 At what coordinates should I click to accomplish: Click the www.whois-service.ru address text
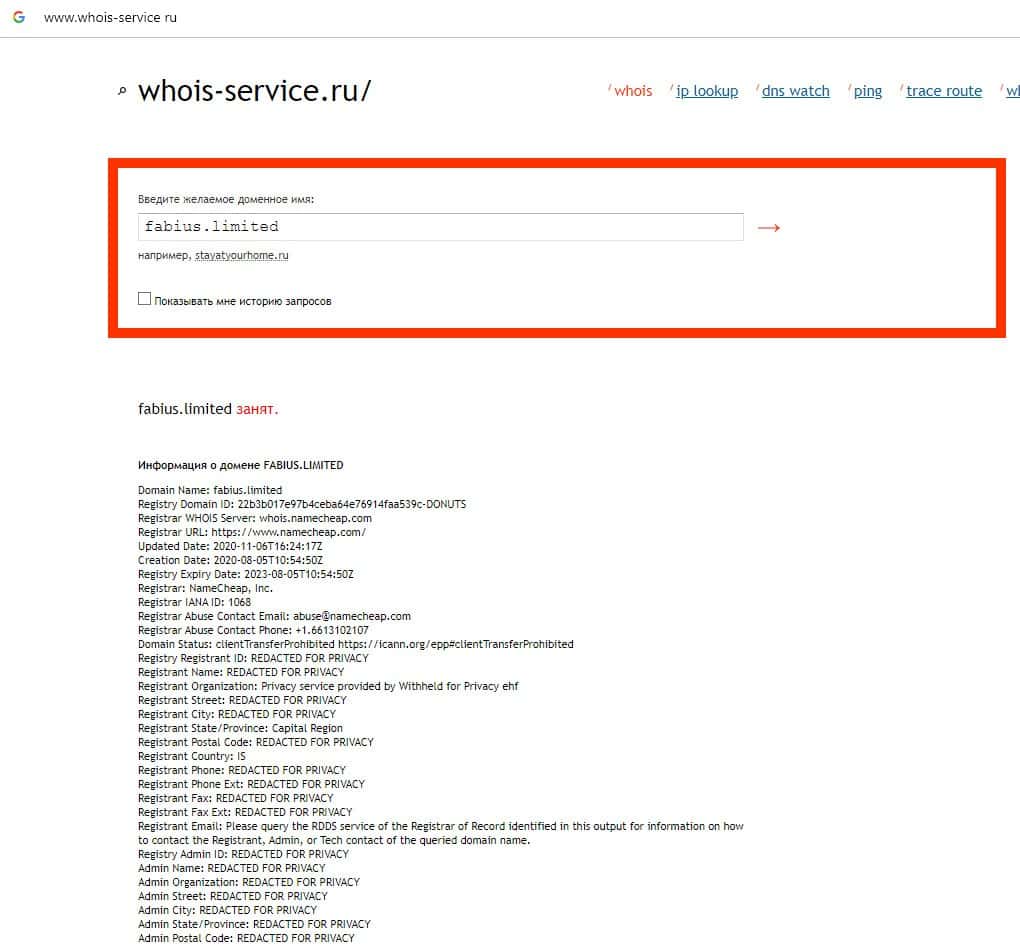110,18
